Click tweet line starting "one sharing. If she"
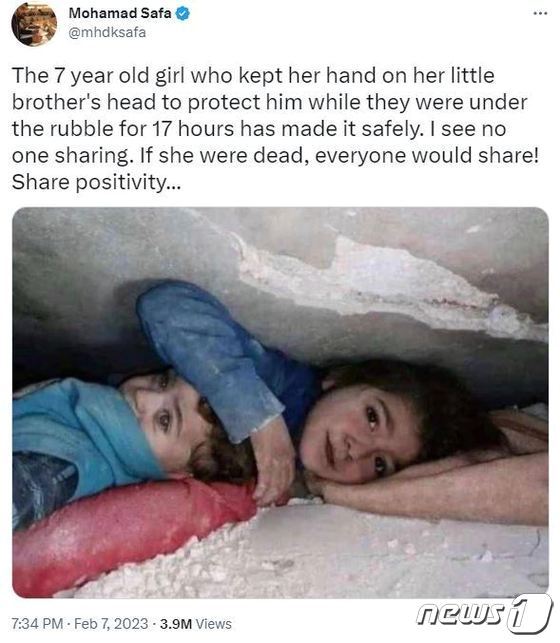This screenshot has height=643, width=560. coord(275,155)
